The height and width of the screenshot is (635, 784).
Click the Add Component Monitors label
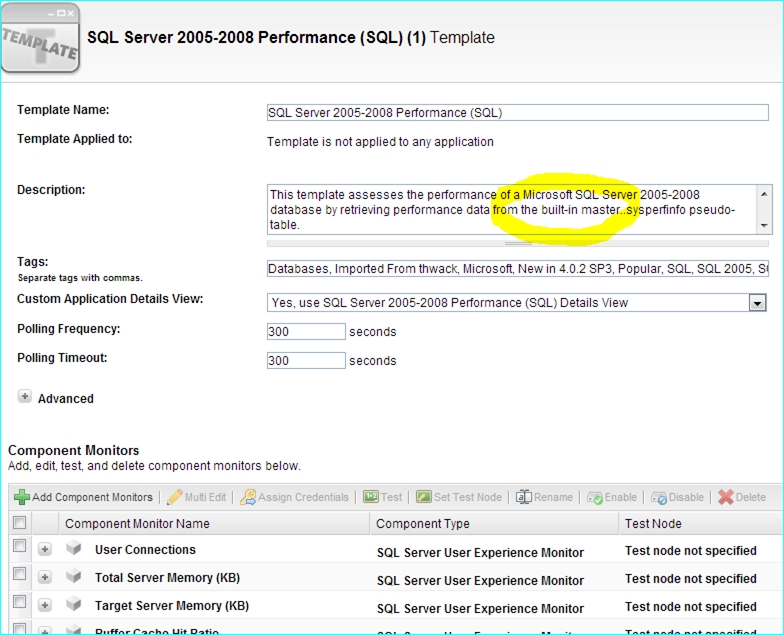(x=92, y=497)
